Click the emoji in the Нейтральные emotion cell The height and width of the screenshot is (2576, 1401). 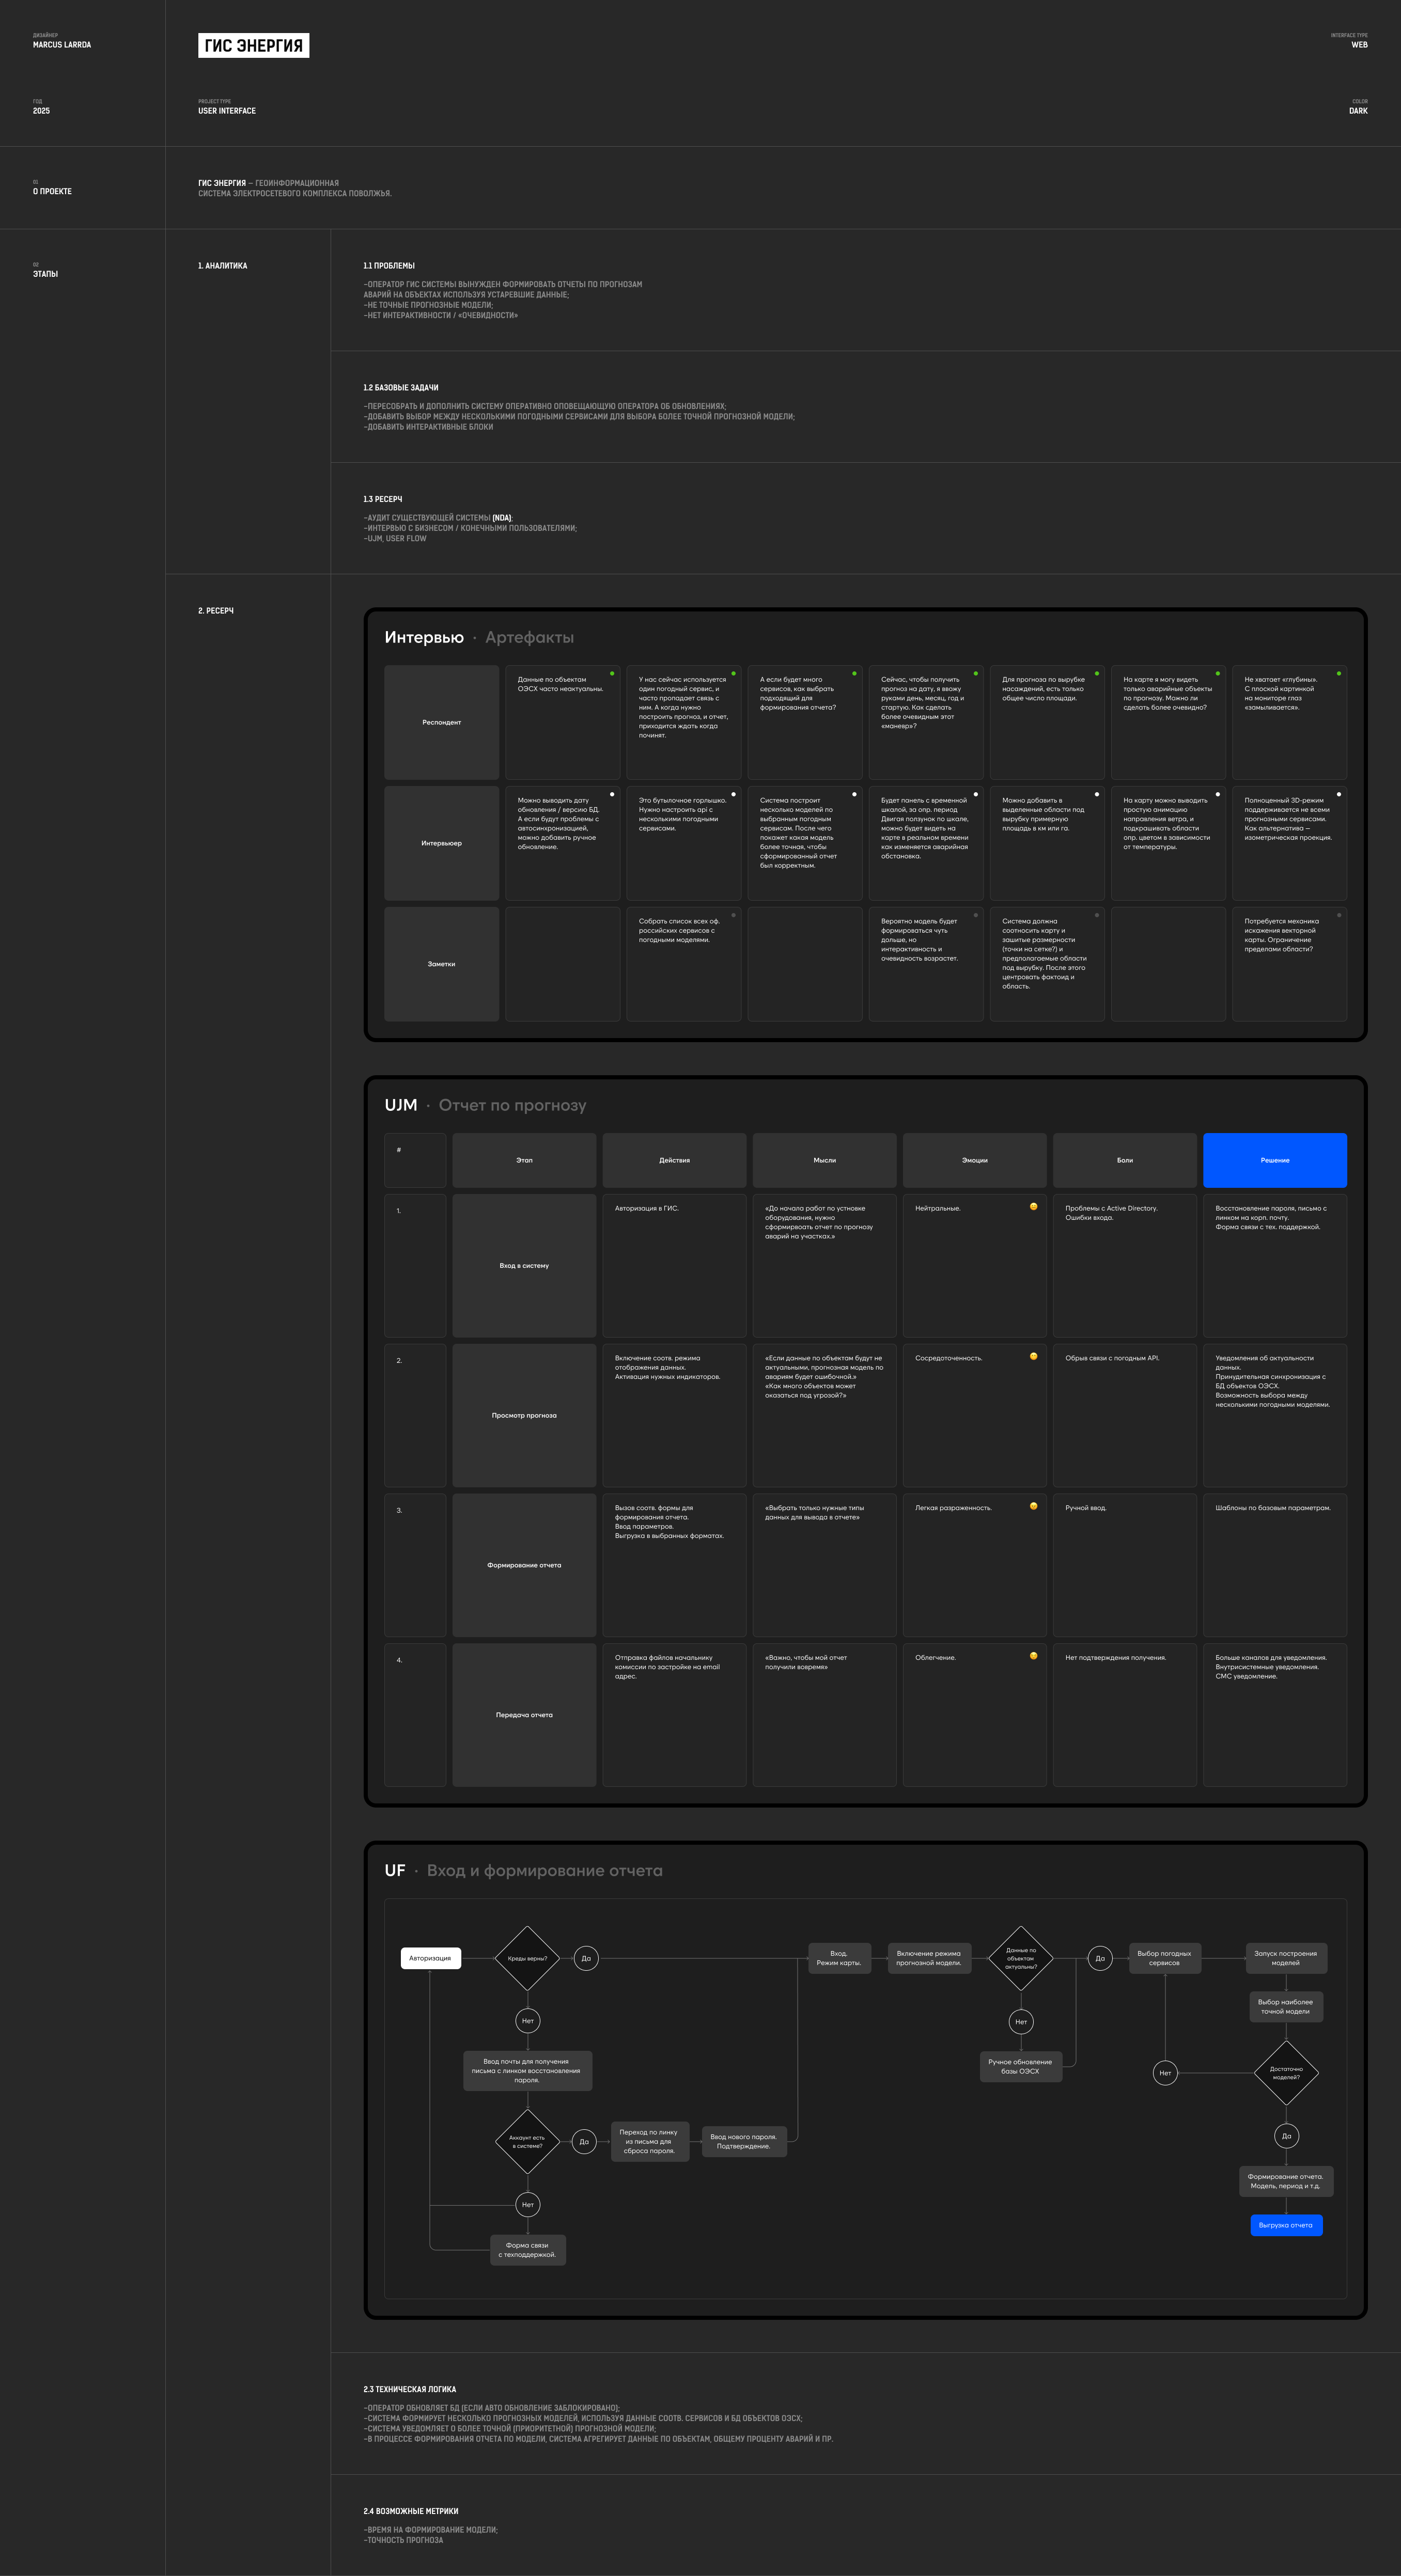pyautogui.click(x=1033, y=1206)
